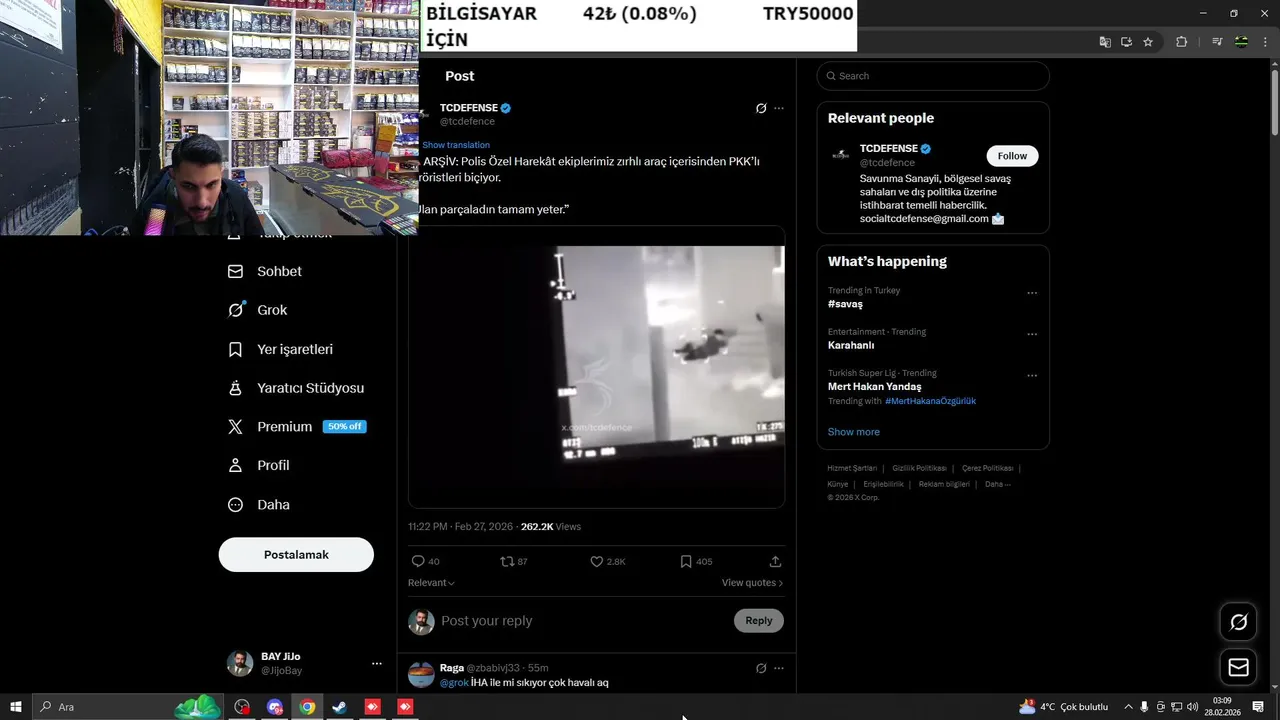Open Chrome extensions puzzle icon
Screen dimensions: 1280x720
1182,42
